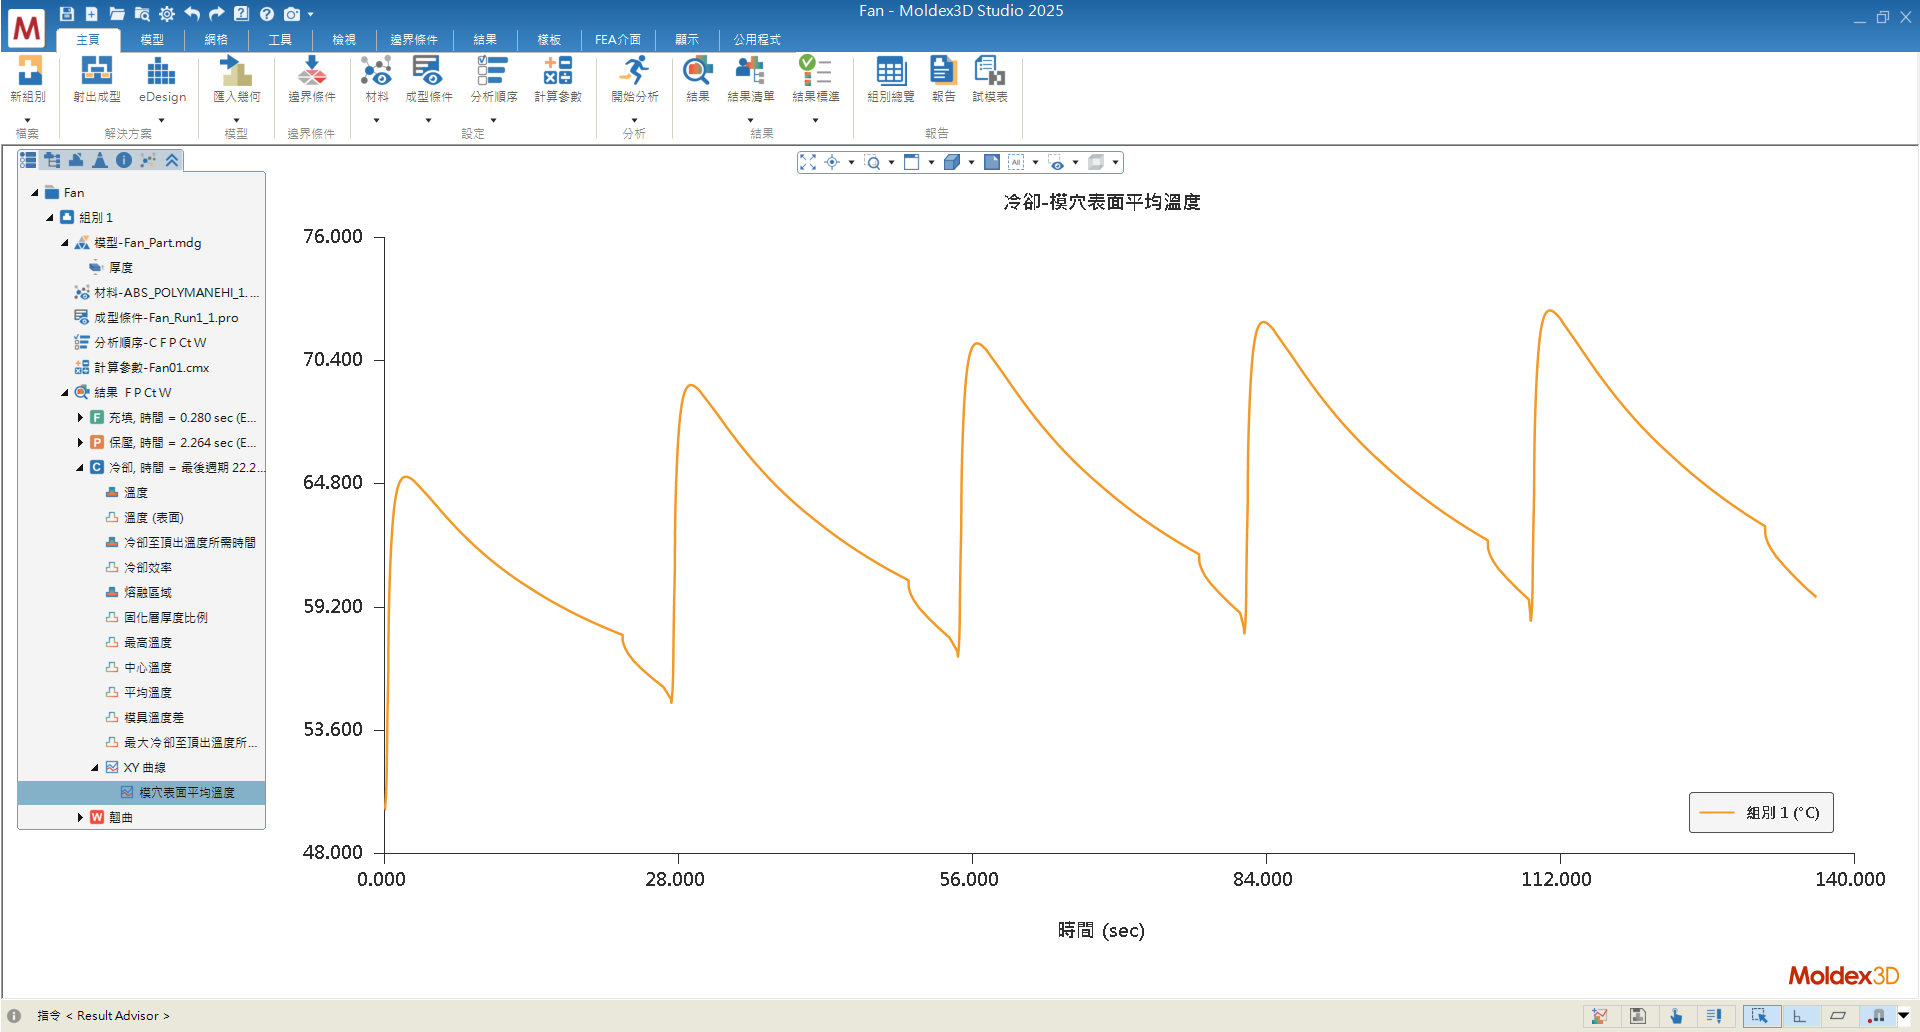This screenshot has height=1032, width=1920.
Task: Click the 報告 report icon
Action: tap(942, 72)
